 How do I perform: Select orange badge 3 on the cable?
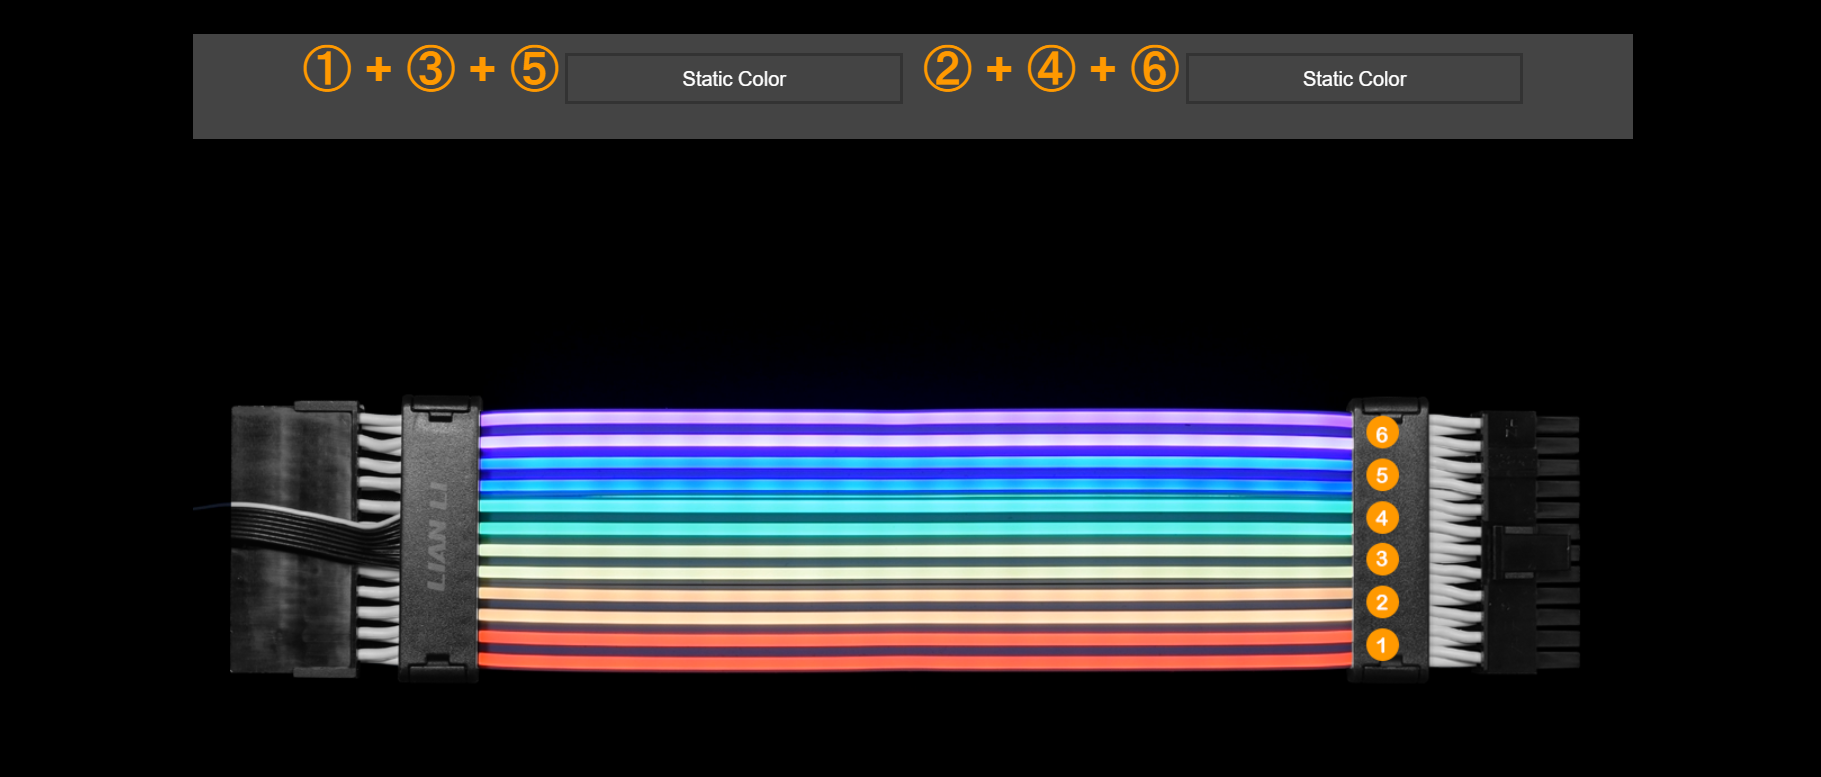click(1382, 559)
